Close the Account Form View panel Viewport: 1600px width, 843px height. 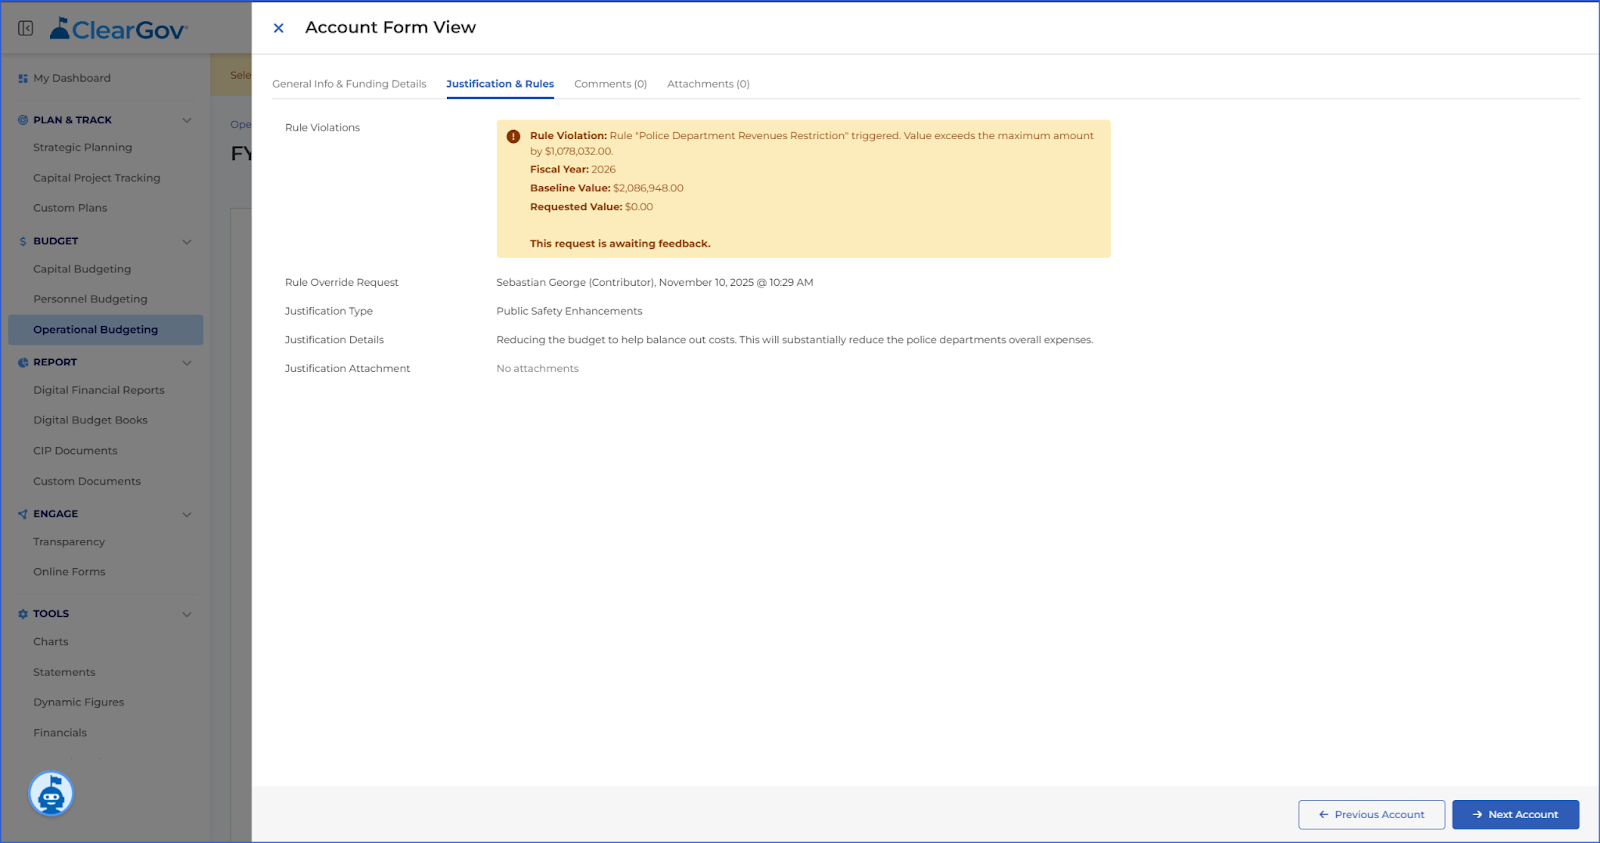pyautogui.click(x=279, y=28)
